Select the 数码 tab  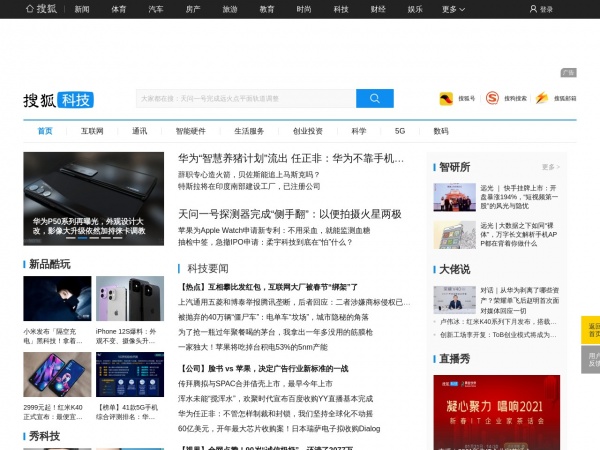(x=441, y=131)
